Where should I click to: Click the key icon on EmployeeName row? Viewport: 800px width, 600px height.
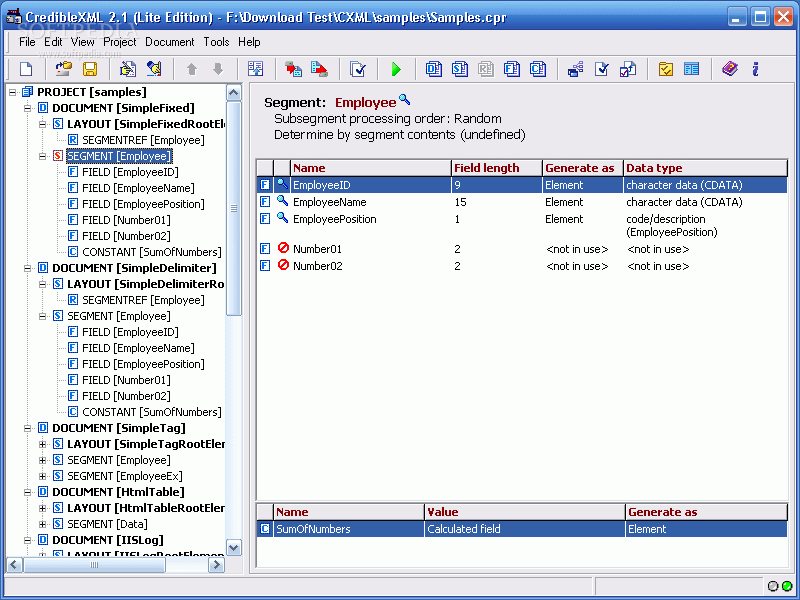(x=282, y=201)
